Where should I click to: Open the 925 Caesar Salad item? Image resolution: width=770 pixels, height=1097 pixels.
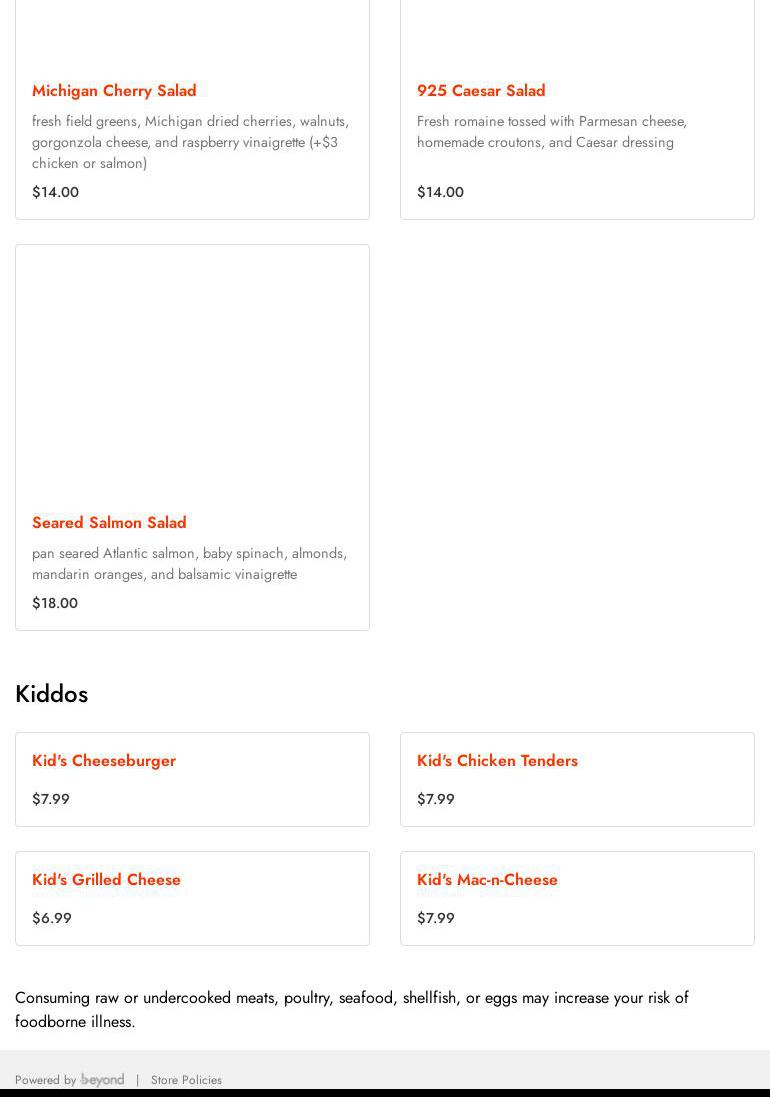[481, 90]
